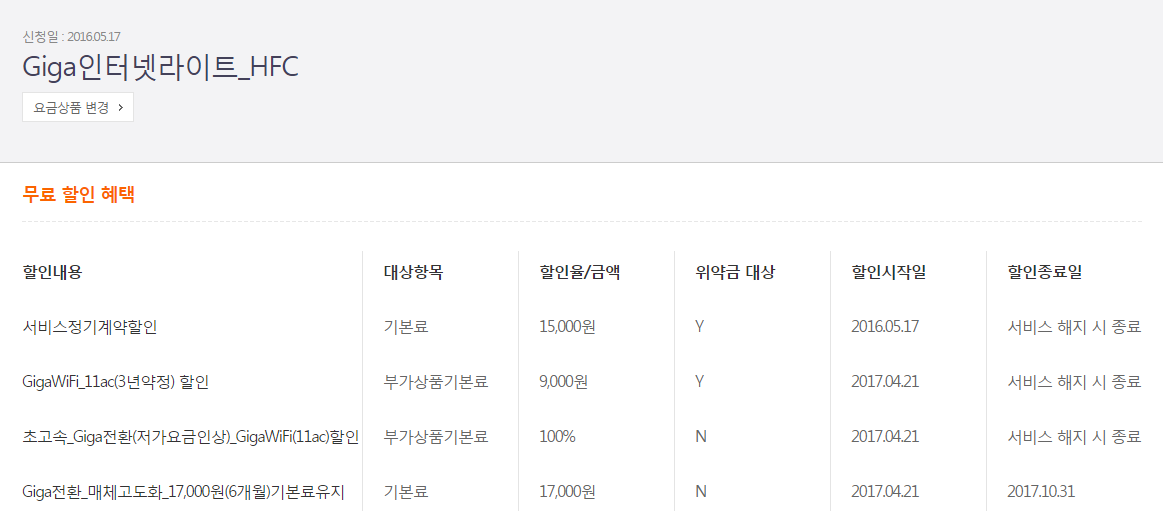Click the 2017.10.31 discount end date
The image size is (1163, 532).
pos(1041,492)
